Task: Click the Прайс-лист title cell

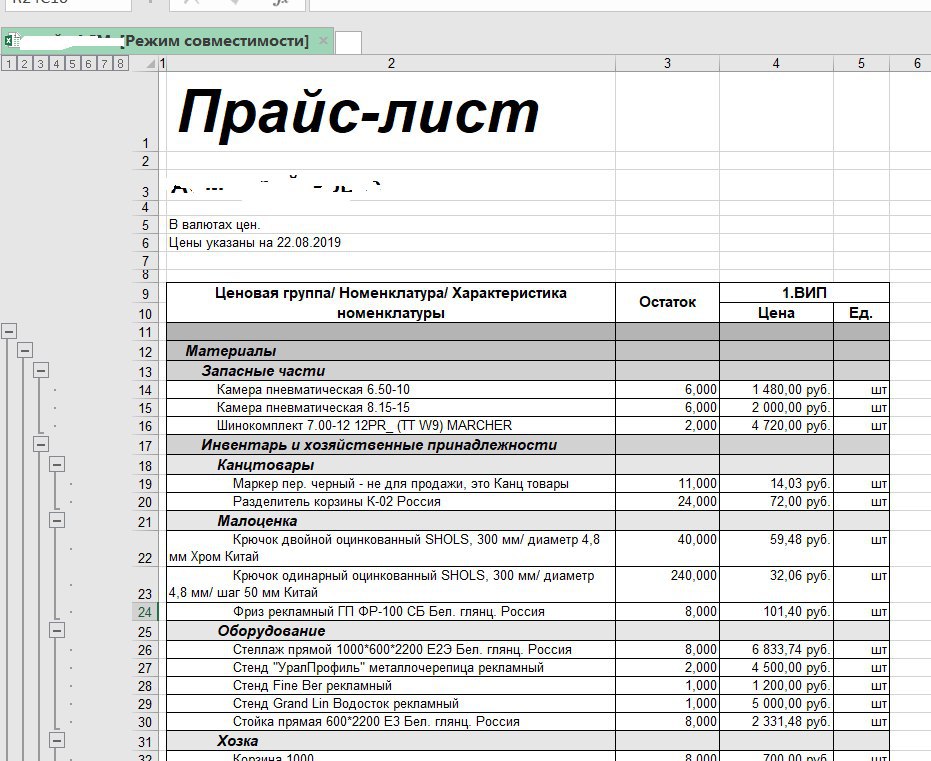Action: pos(391,112)
